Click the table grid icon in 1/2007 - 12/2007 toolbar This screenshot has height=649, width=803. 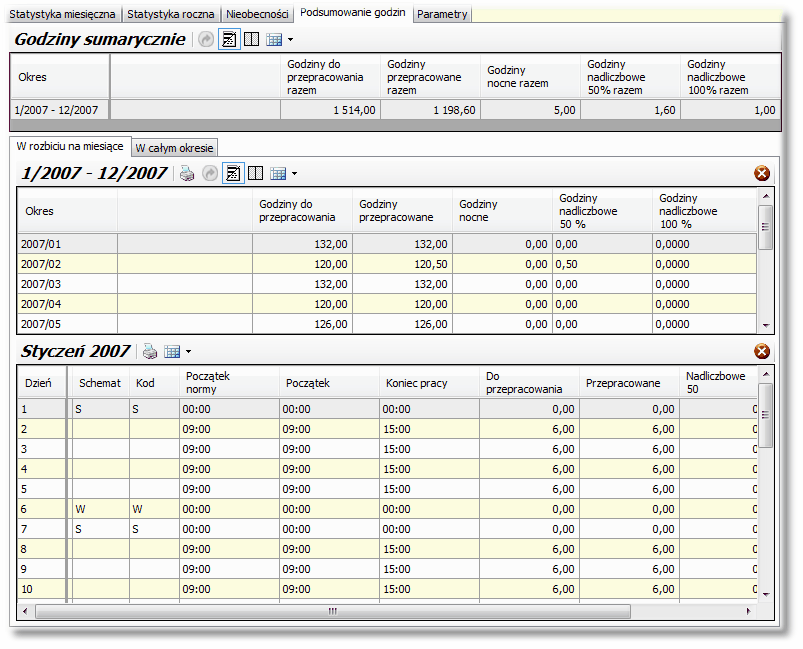(278, 174)
